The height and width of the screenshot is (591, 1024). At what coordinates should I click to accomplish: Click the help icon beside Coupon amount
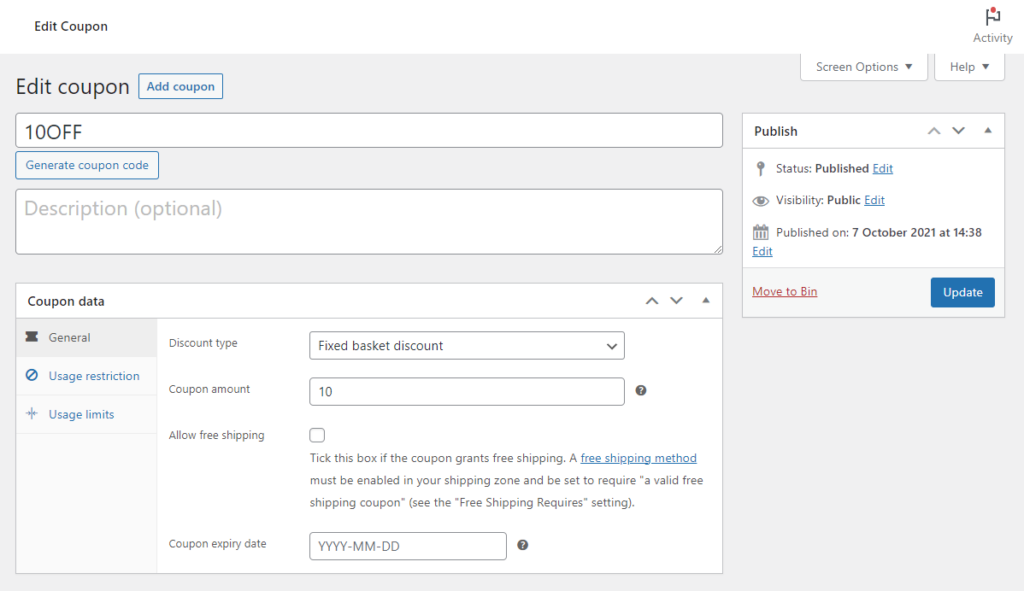(x=640, y=391)
